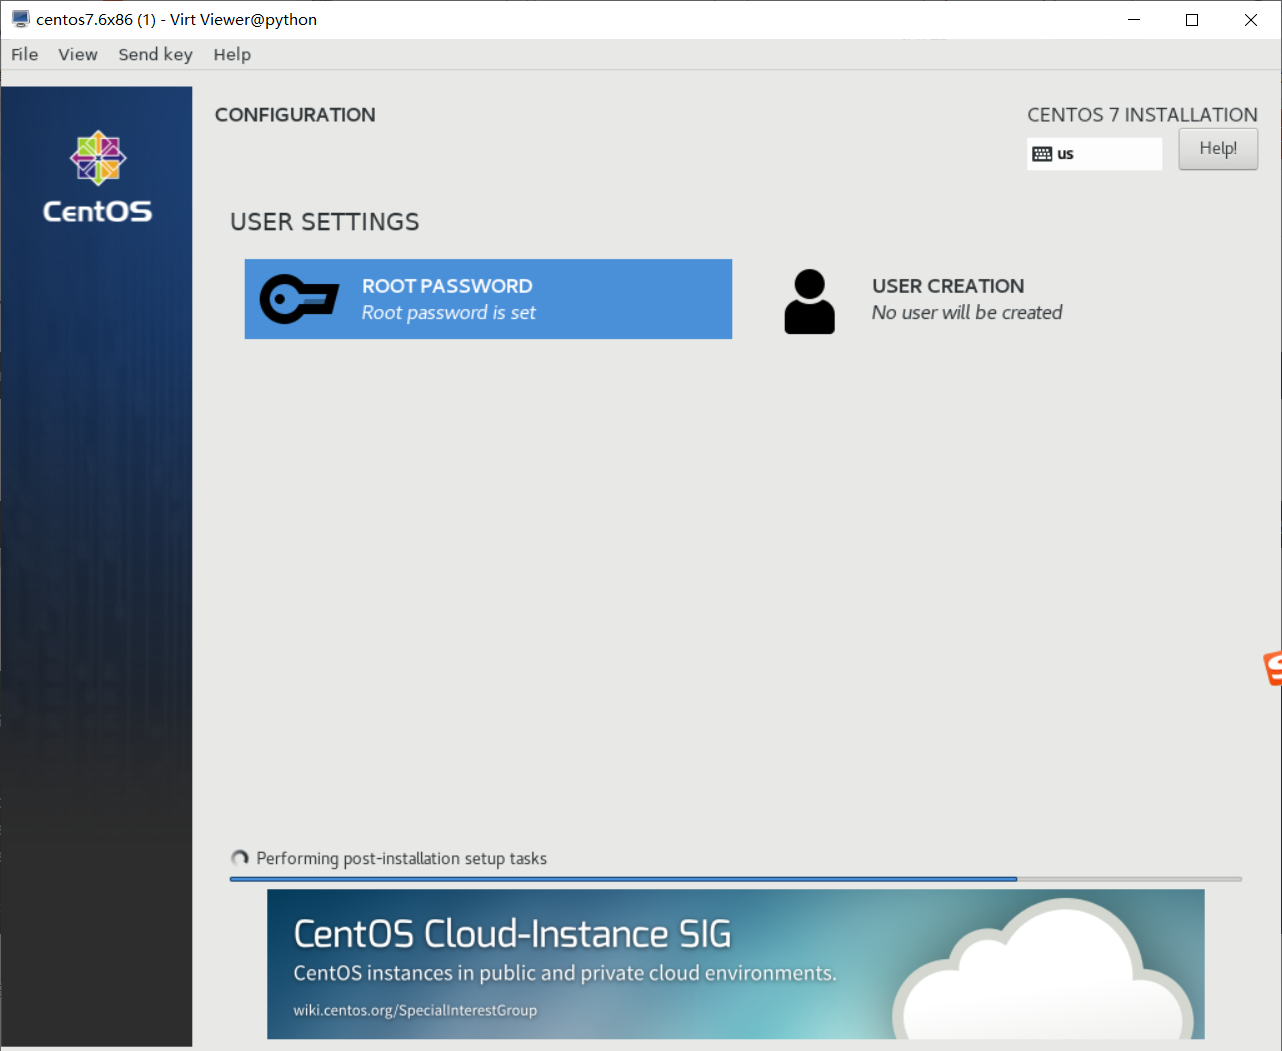Close the Virt Viewer window
The image size is (1282, 1051).
[1251, 20]
